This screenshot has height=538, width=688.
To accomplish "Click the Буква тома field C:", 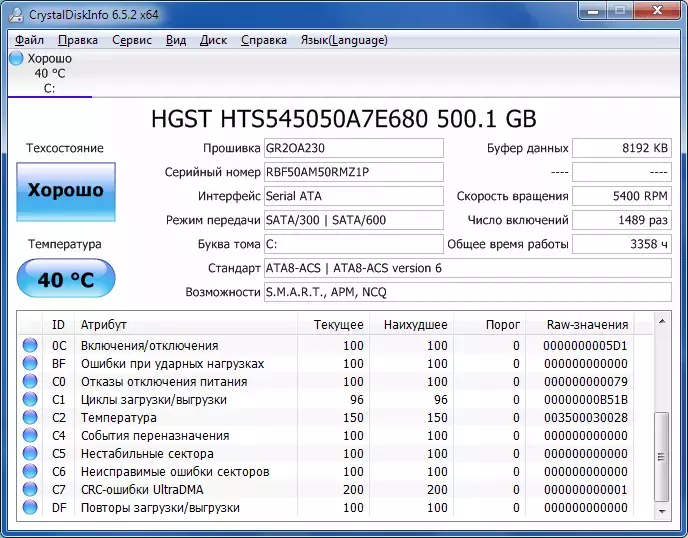I will (x=354, y=244).
